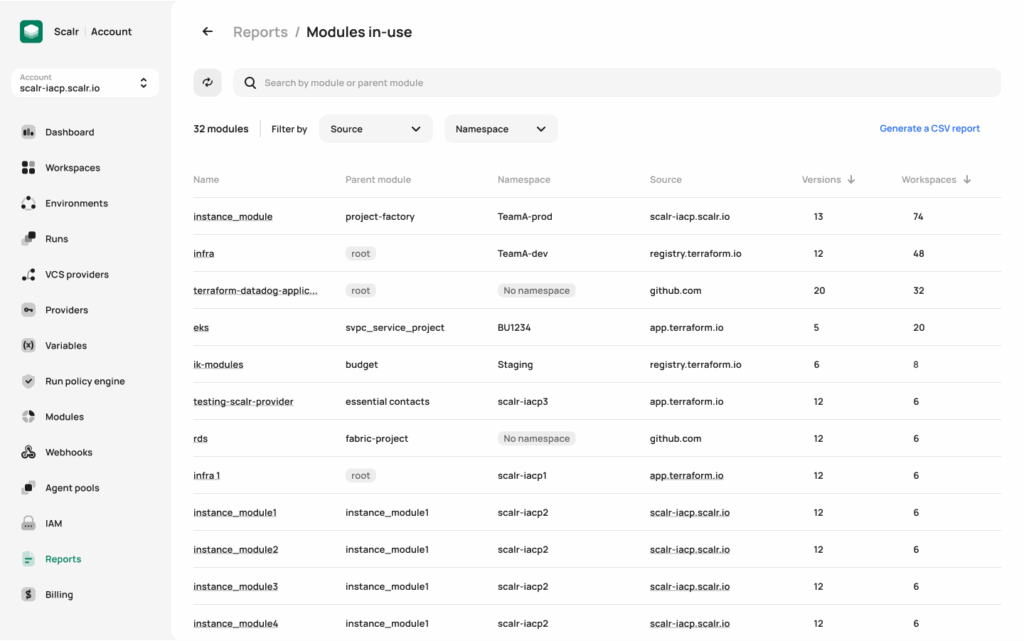Click the No namespace tag in rds row
1024x641 pixels.
click(536, 439)
